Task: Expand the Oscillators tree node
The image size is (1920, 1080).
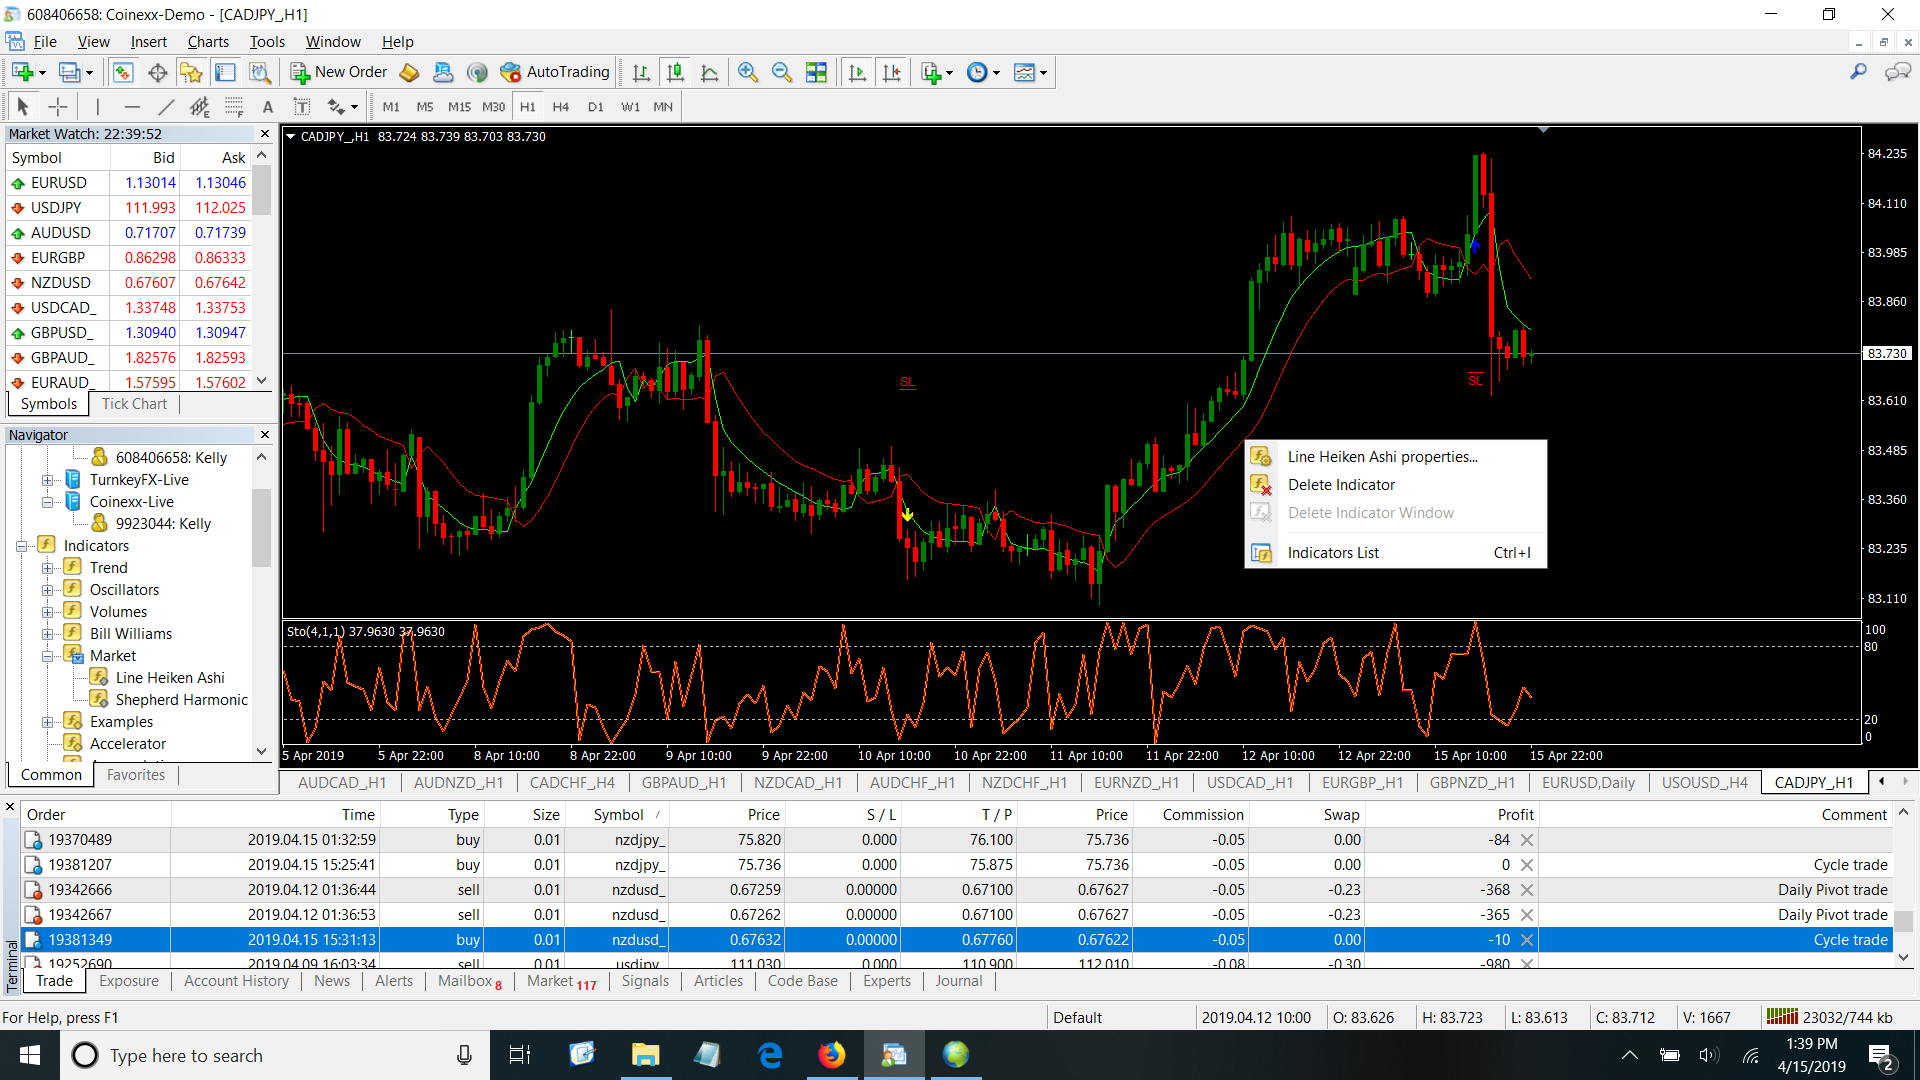Action: (47, 590)
